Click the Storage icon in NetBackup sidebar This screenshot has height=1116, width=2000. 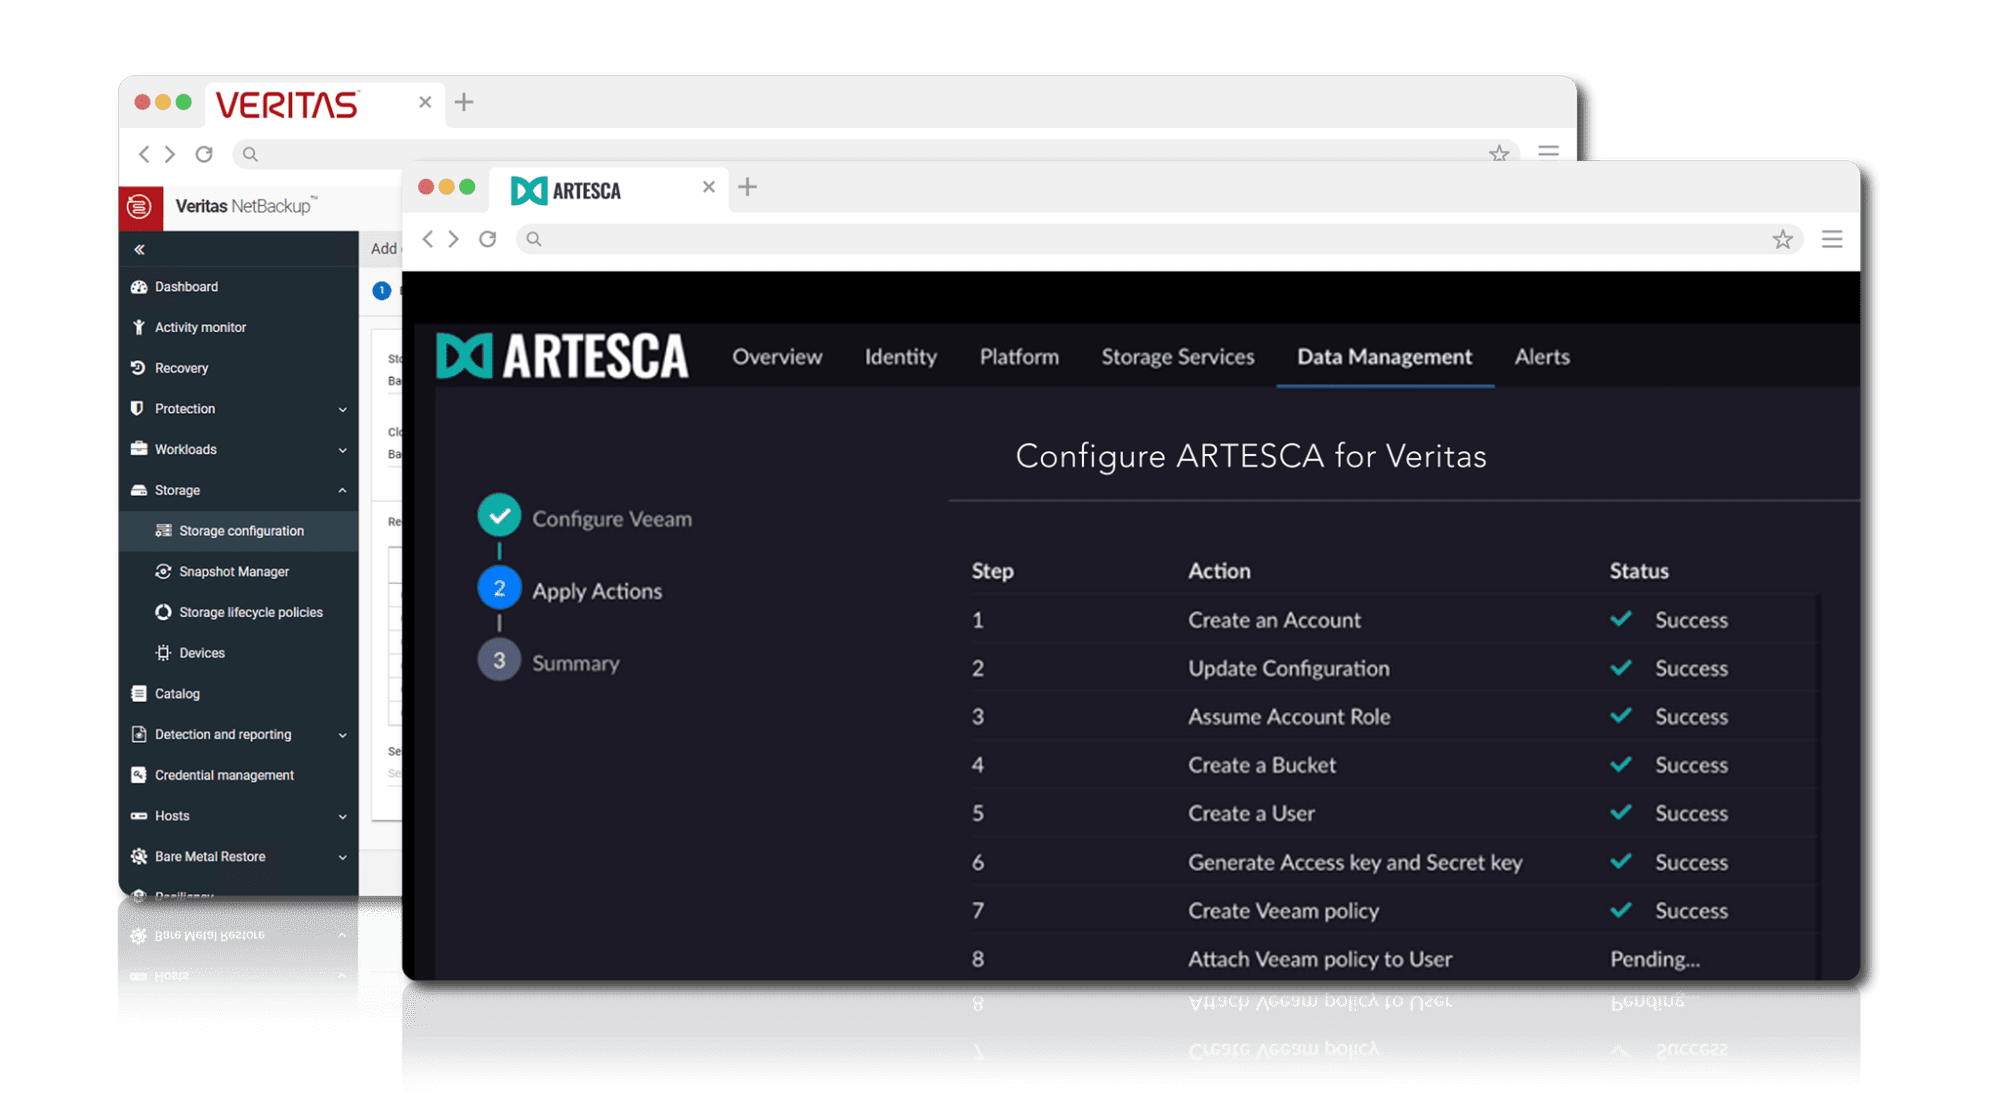pyautogui.click(x=138, y=490)
